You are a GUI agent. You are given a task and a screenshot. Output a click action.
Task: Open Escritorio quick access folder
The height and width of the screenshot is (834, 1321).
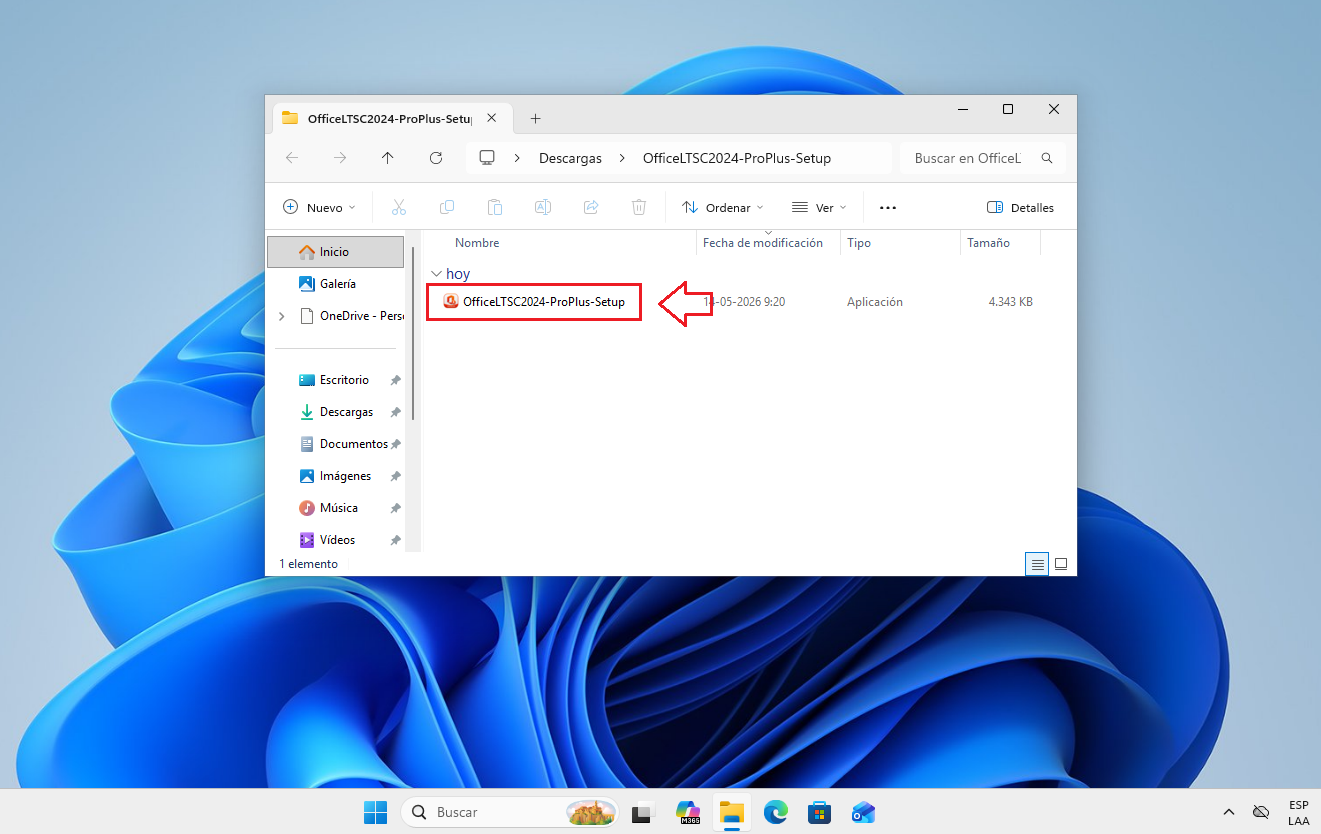[336, 380]
